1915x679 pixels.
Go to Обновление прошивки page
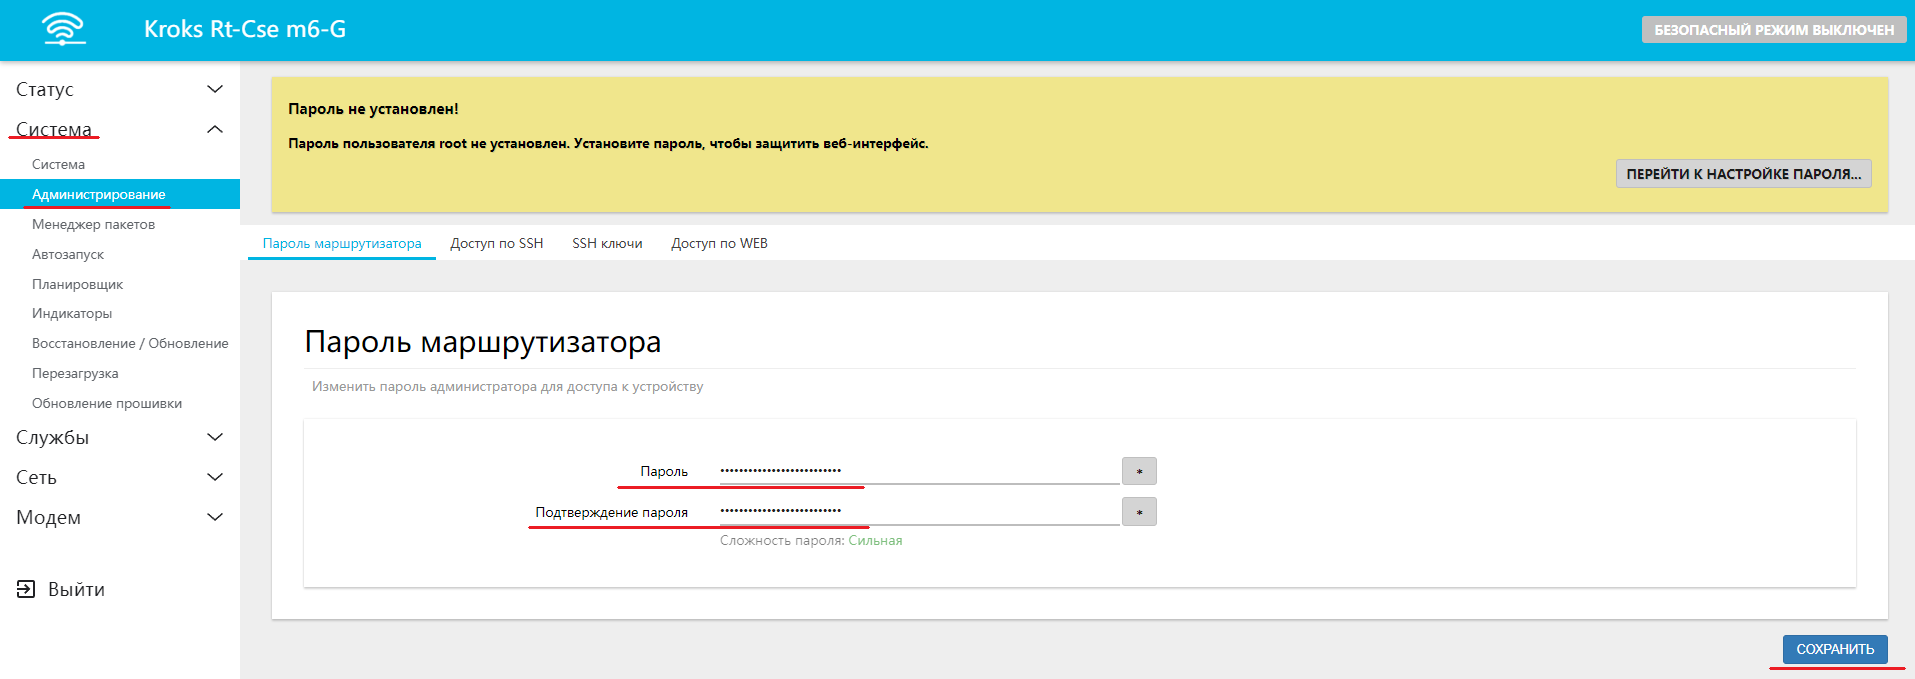click(107, 403)
